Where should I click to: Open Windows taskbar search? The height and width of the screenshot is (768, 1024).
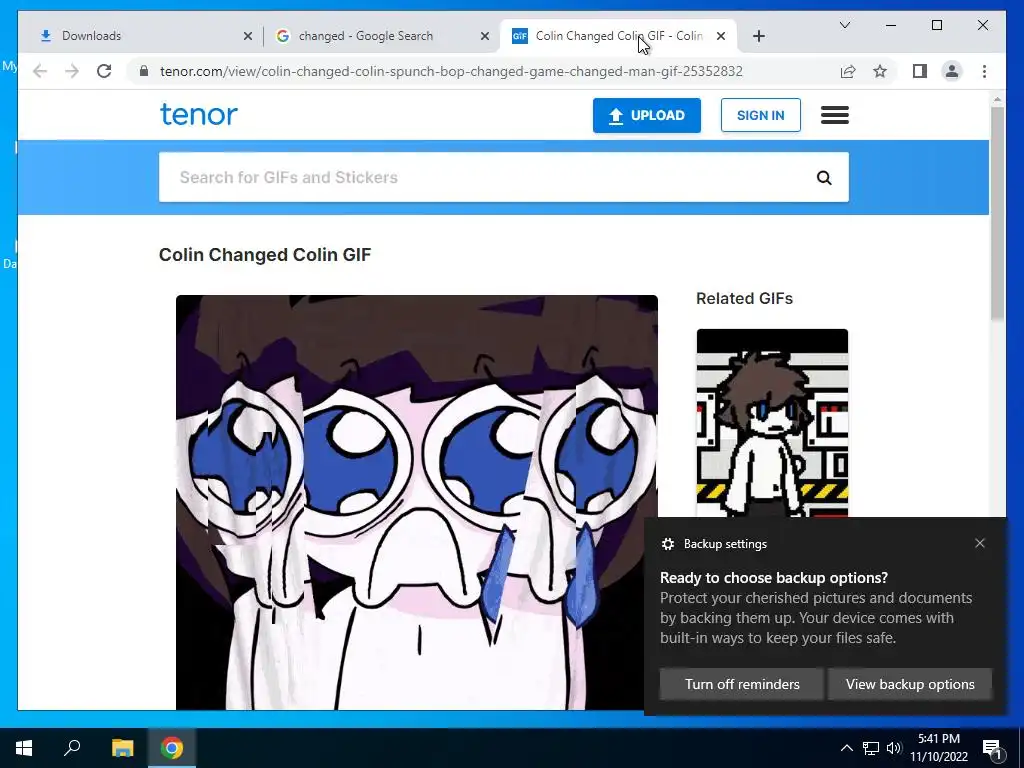click(72, 748)
